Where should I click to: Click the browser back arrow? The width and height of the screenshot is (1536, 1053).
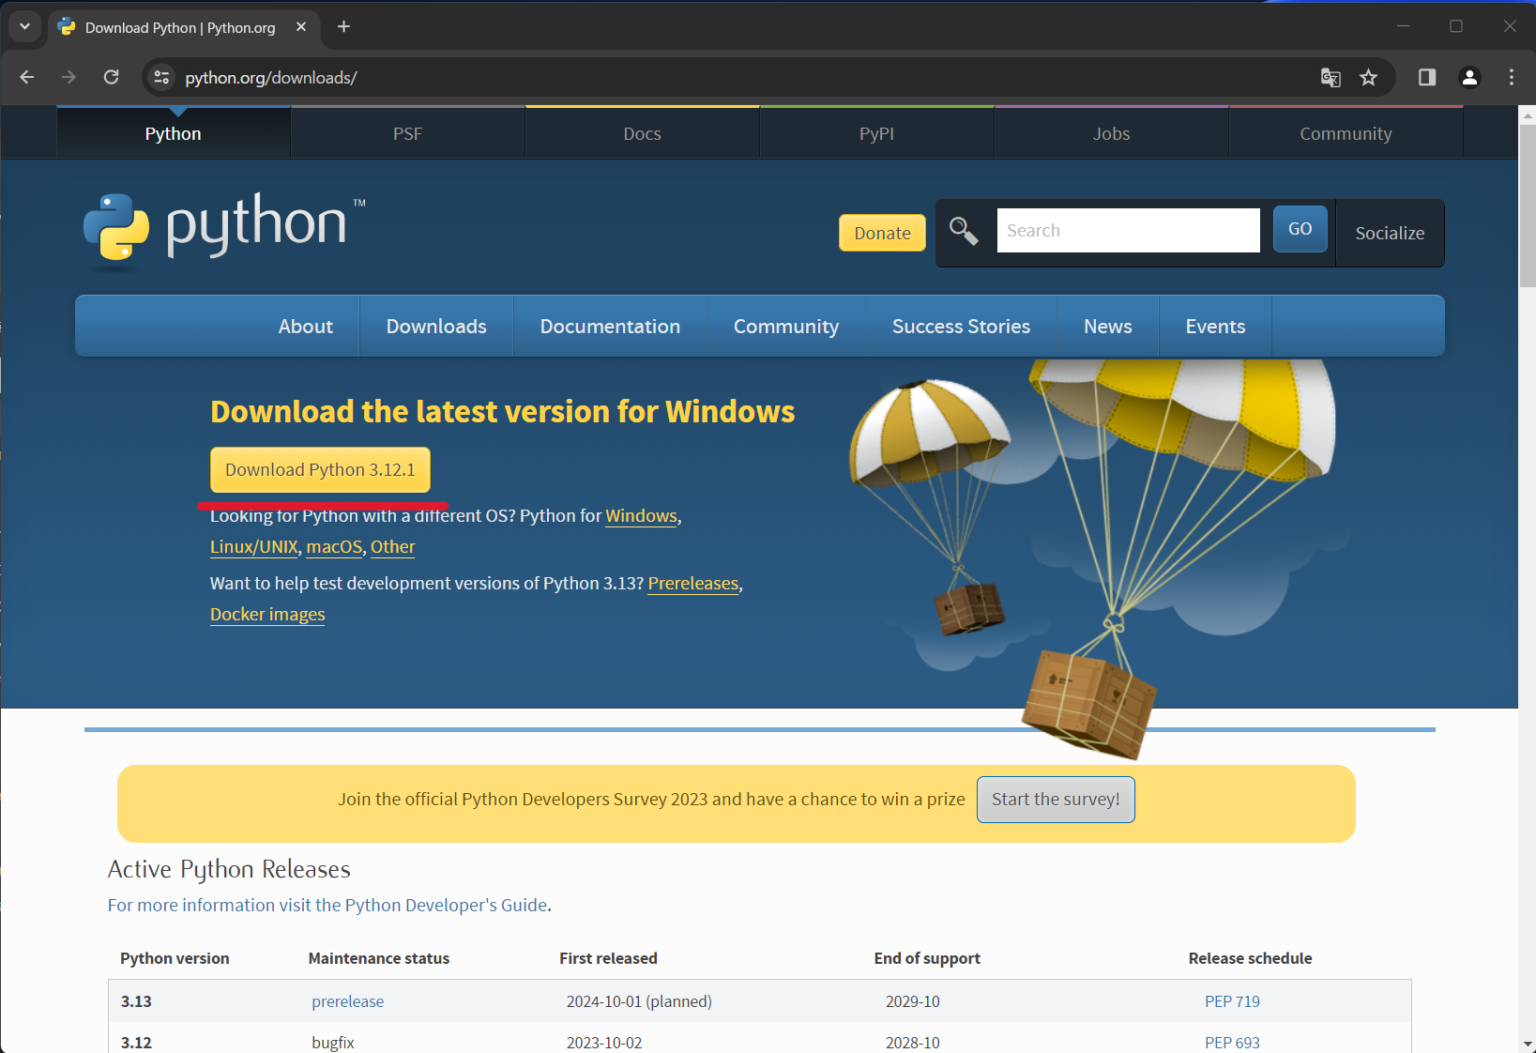click(x=27, y=77)
